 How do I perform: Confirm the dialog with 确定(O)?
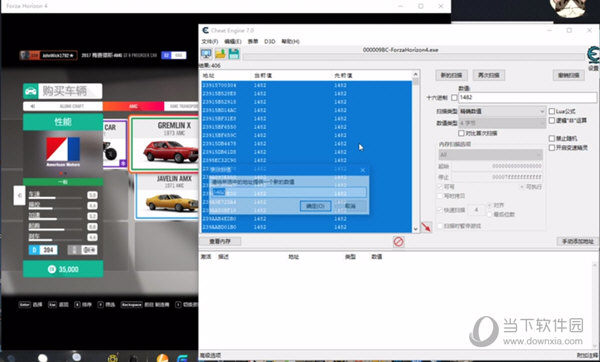coord(315,206)
